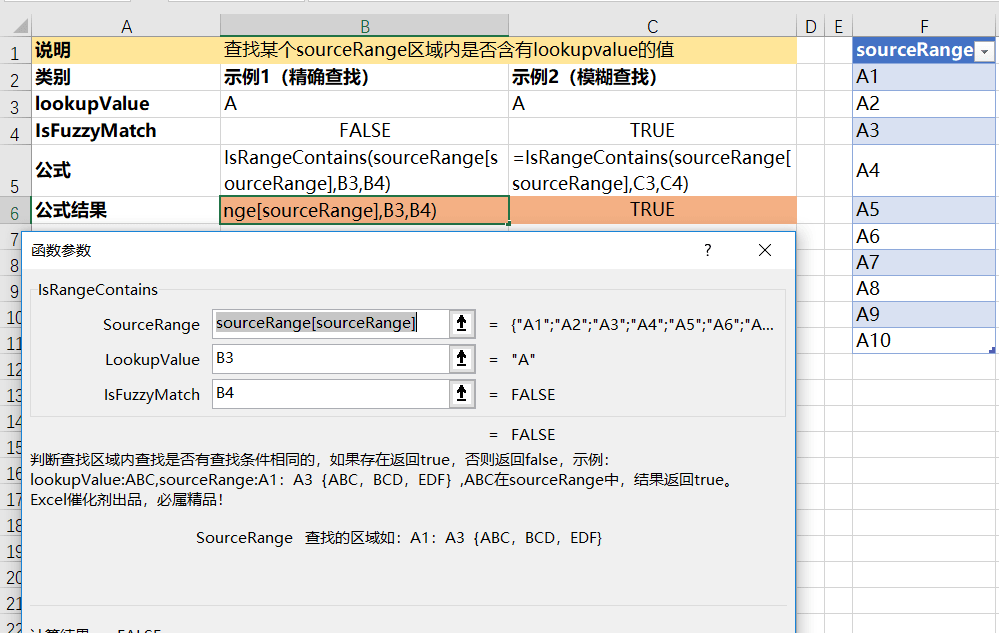Collapse dialog via SourceRange range-picker arrow
The height and width of the screenshot is (633, 999).
point(462,324)
